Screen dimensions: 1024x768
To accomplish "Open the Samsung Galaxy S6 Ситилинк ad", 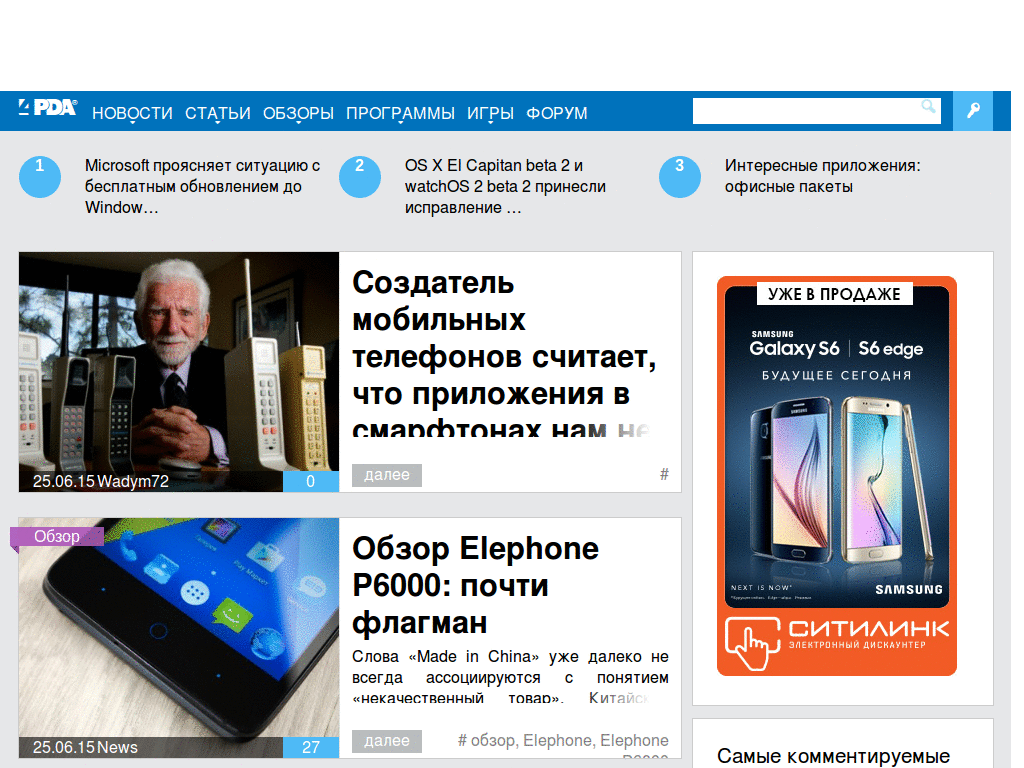I will tap(837, 476).
